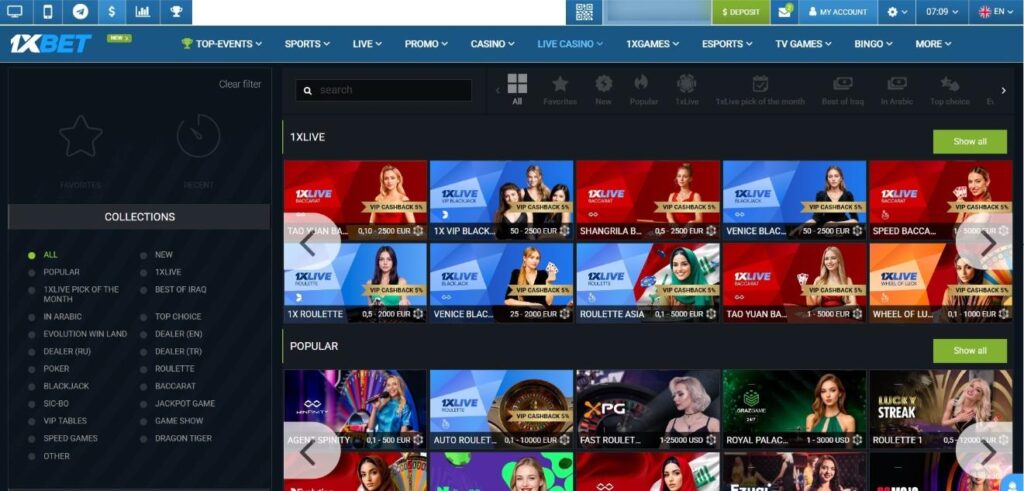This screenshot has height=491, width=1024.
Task: Open the settings gear dropdown
Action: tap(897, 12)
